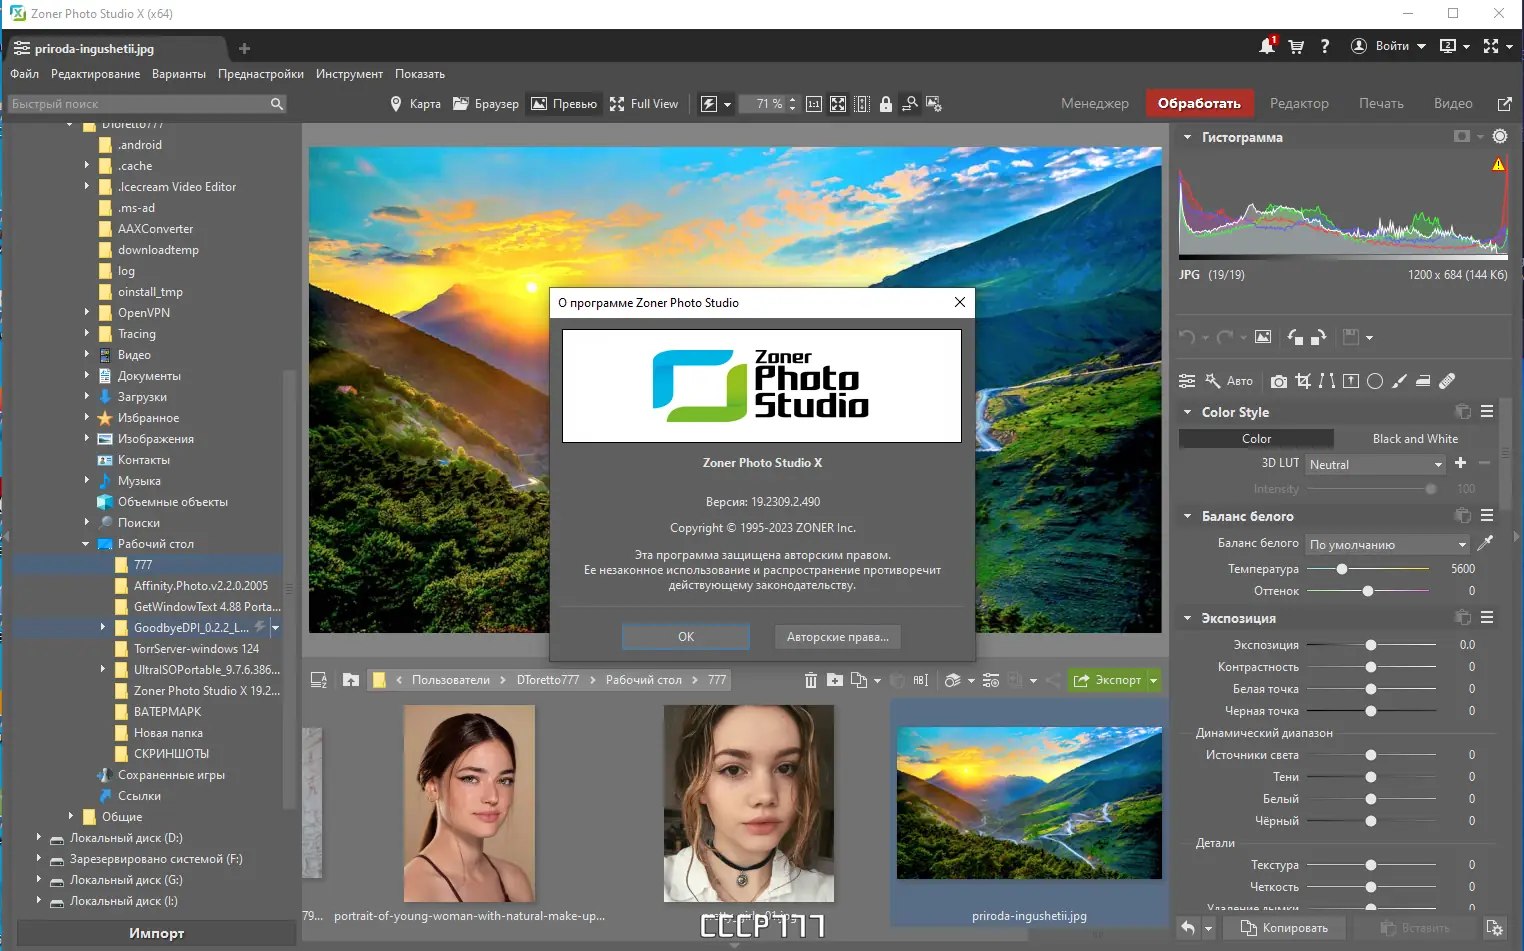
Task: Open the Авторские права... button
Action: 838,637
